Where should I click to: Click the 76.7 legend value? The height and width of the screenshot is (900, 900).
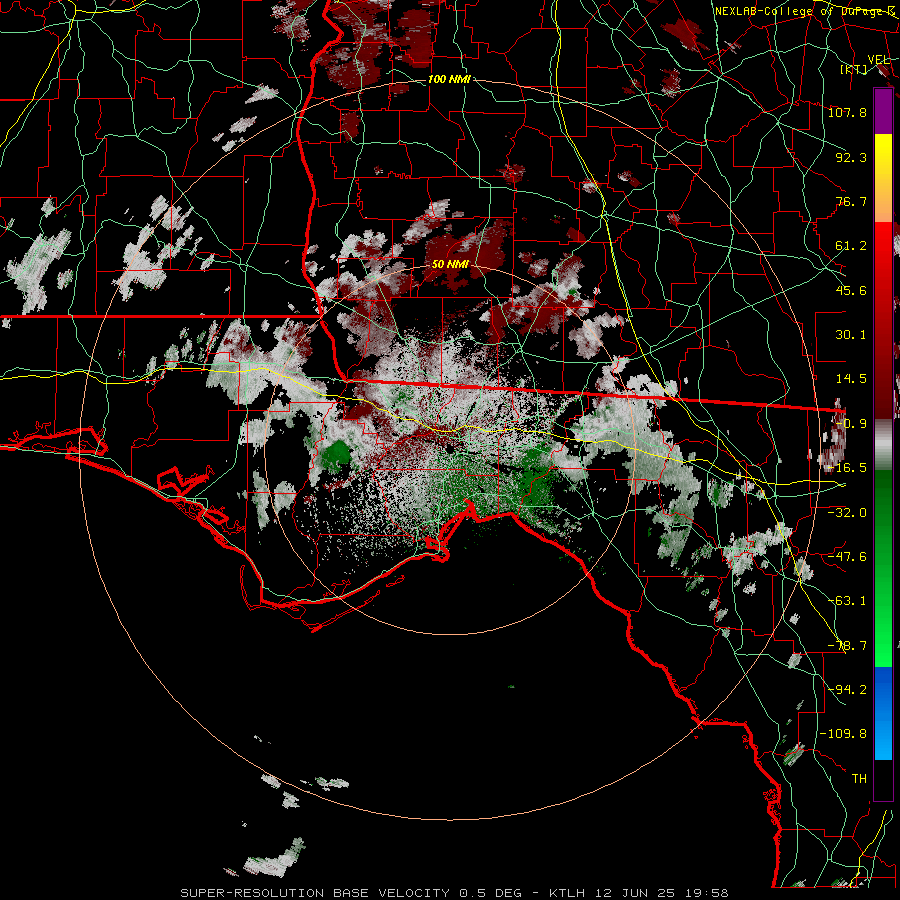click(851, 201)
